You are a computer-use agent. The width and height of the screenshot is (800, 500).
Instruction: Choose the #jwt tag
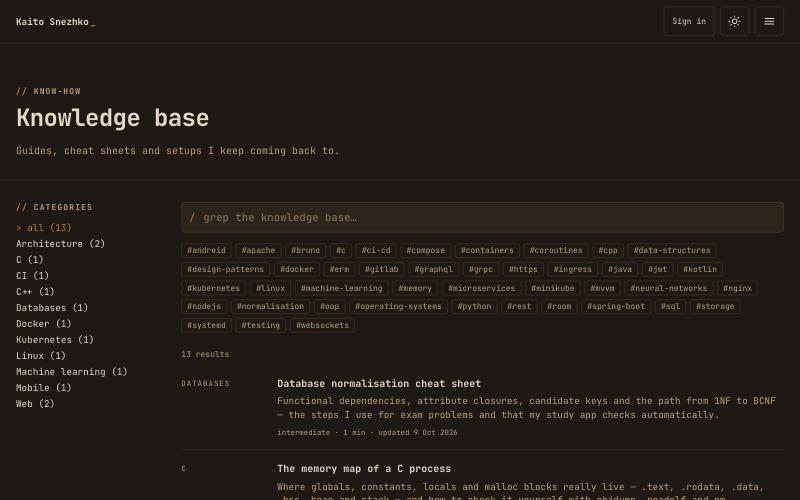[x=657, y=269]
